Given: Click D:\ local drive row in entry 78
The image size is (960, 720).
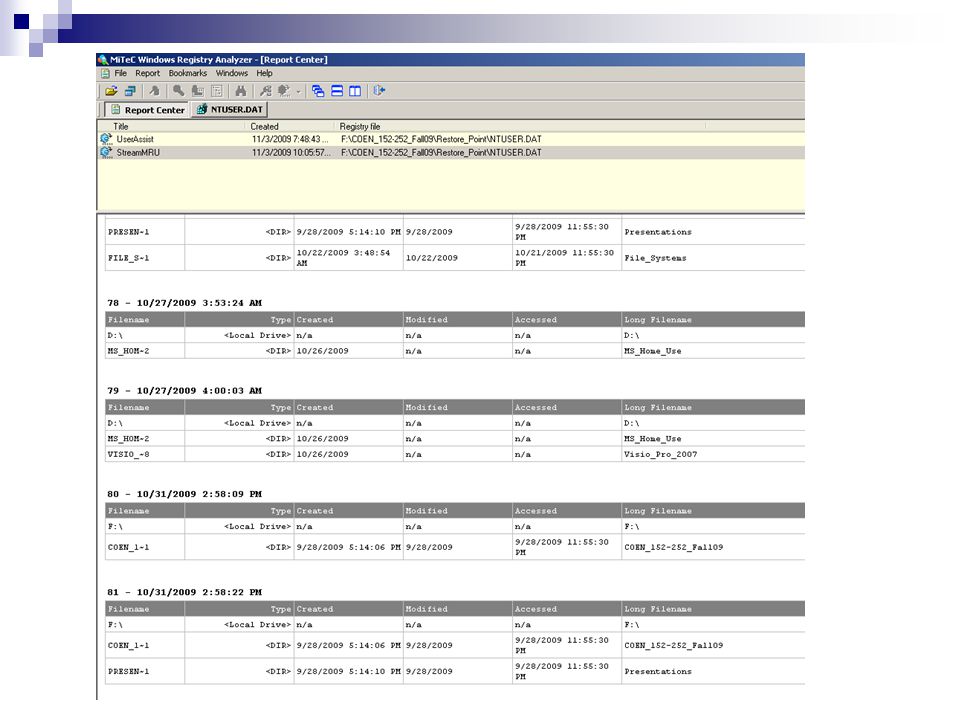Looking at the screenshot, I should (x=455, y=336).
